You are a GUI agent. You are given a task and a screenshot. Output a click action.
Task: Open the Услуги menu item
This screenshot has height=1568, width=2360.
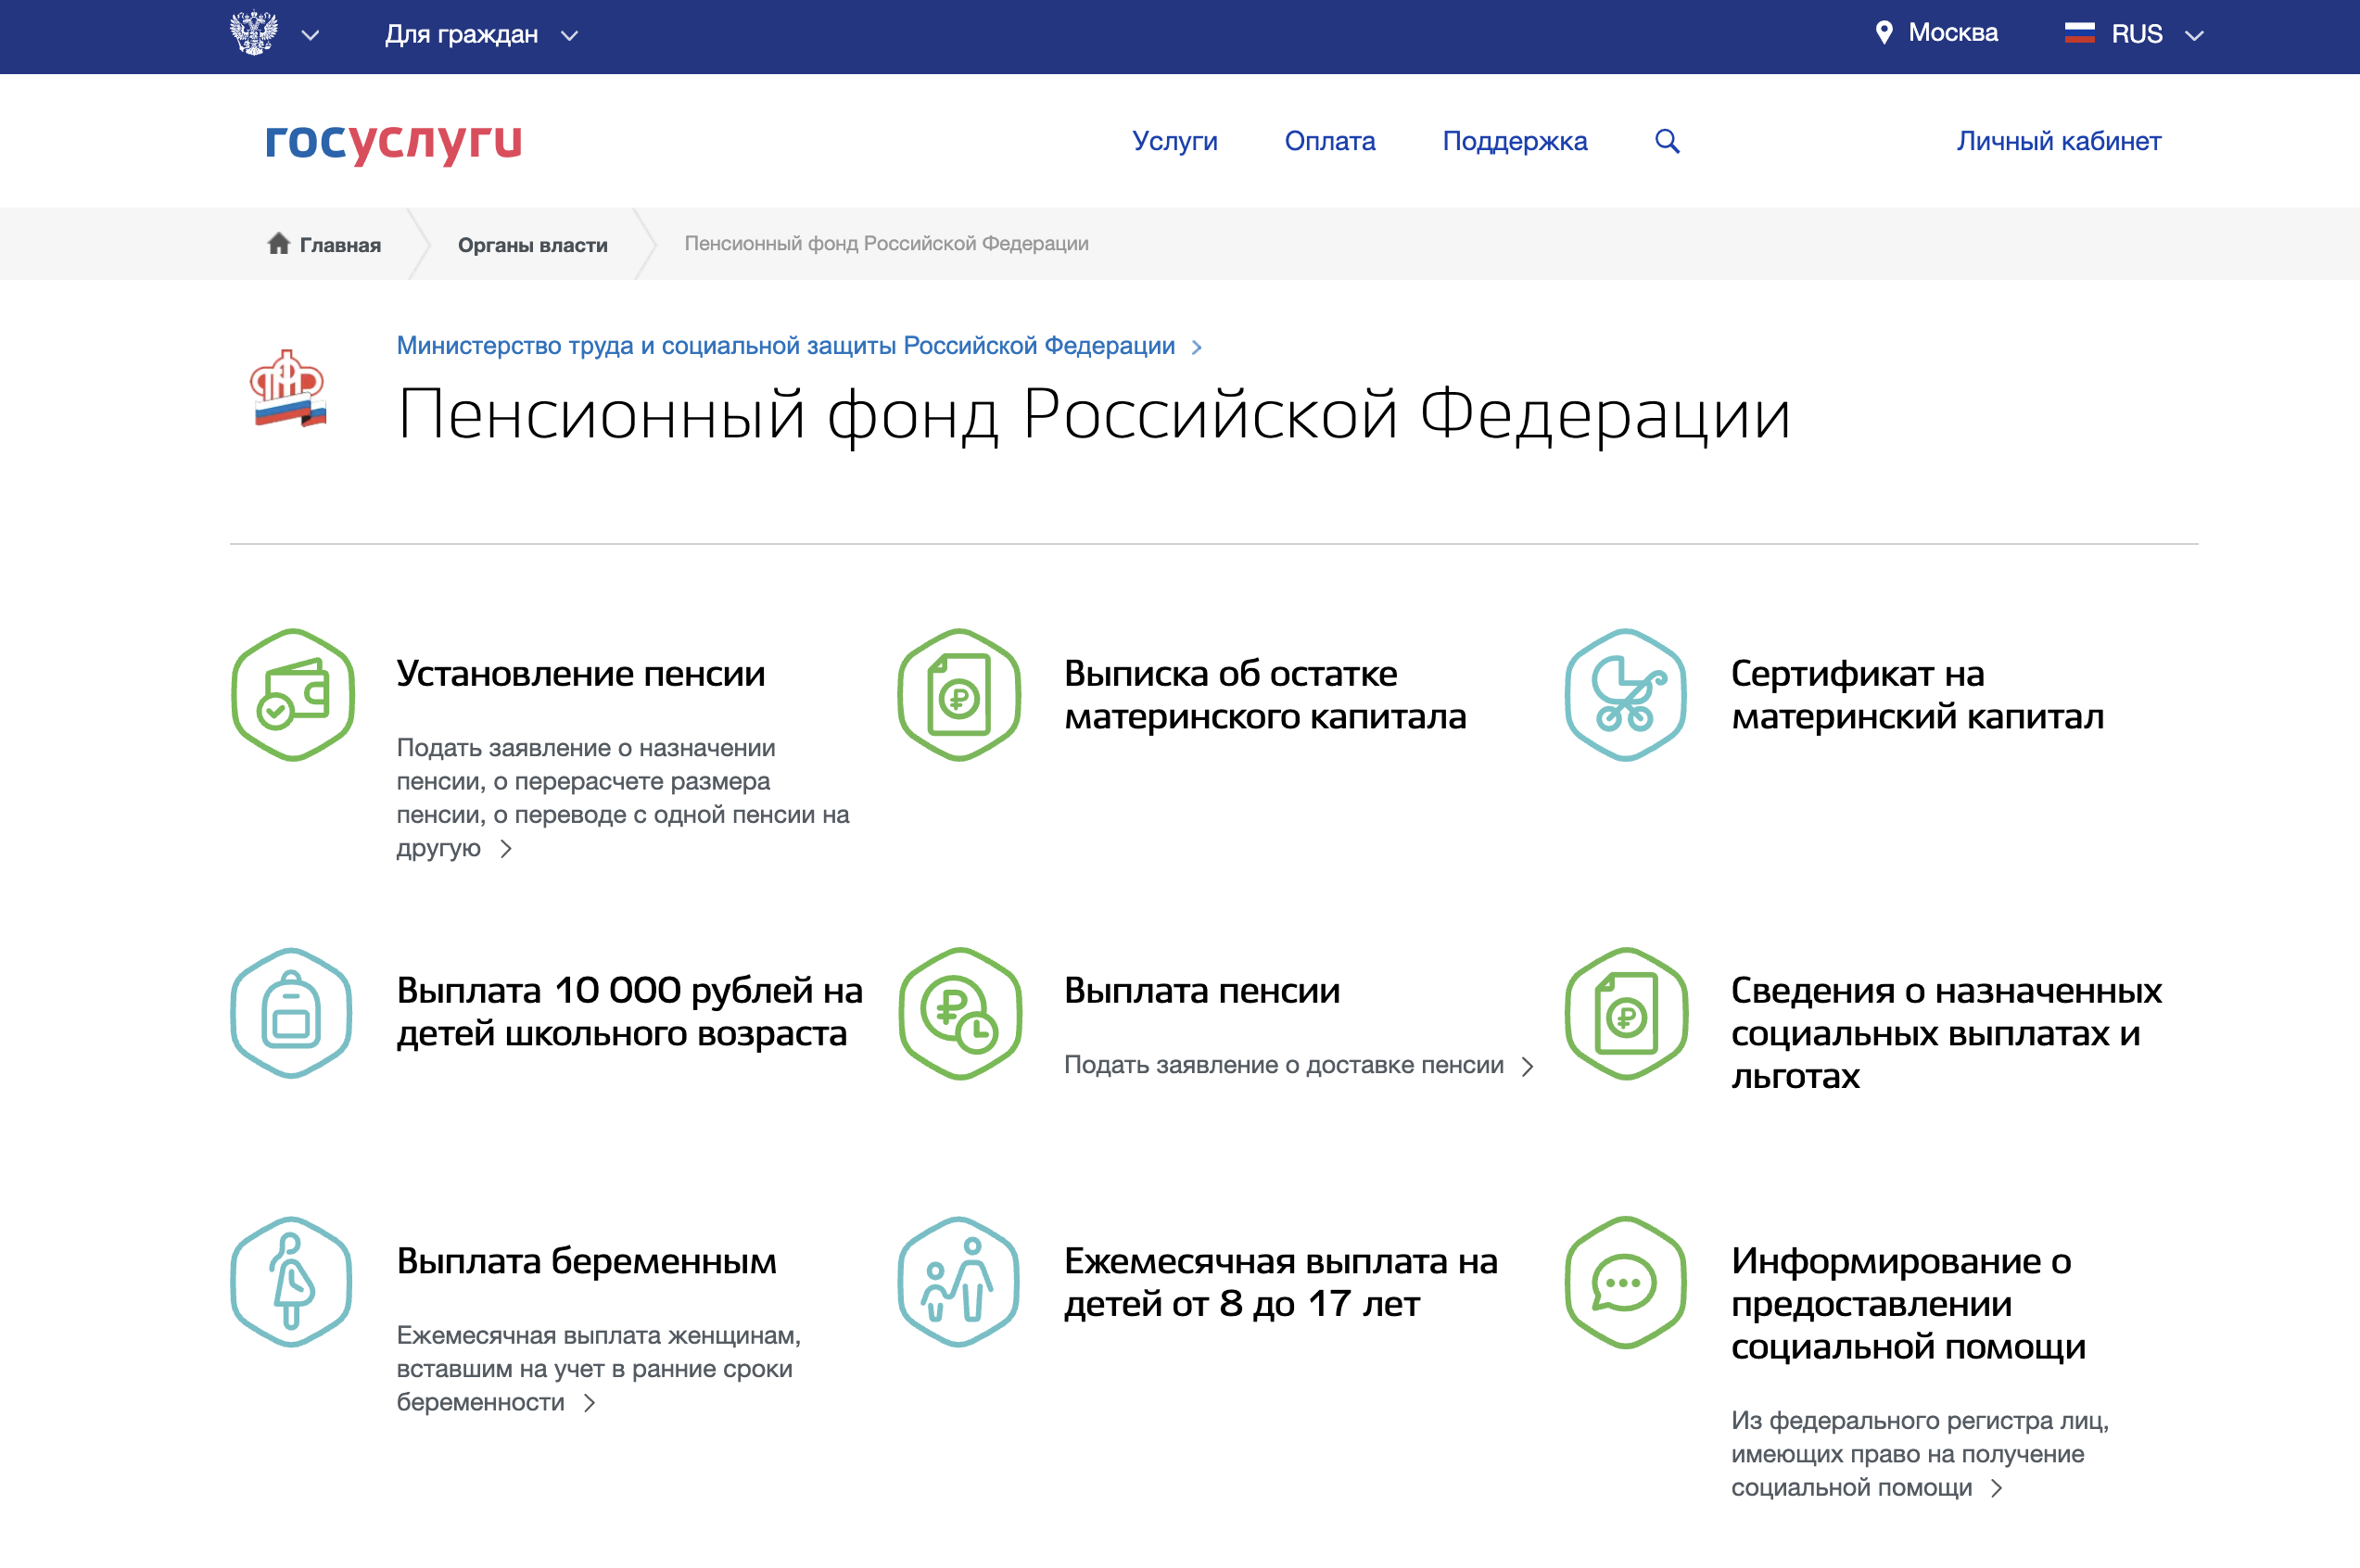1174,141
